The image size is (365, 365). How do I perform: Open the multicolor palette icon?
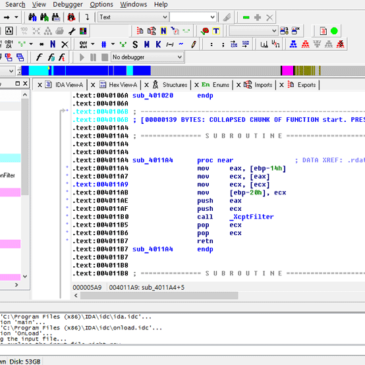(x=83, y=31)
